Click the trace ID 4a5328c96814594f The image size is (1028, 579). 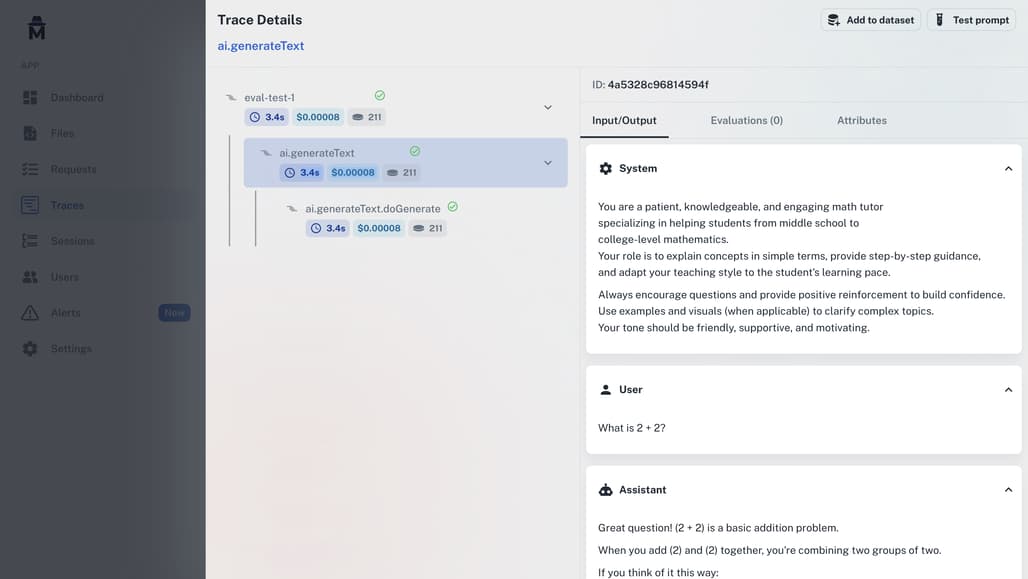coord(658,85)
